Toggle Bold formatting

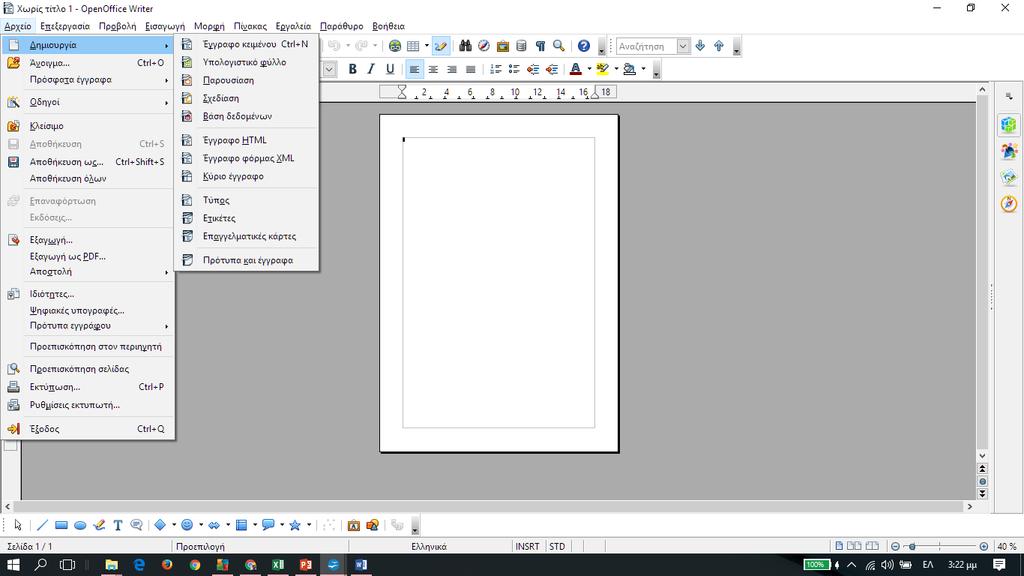coord(353,69)
